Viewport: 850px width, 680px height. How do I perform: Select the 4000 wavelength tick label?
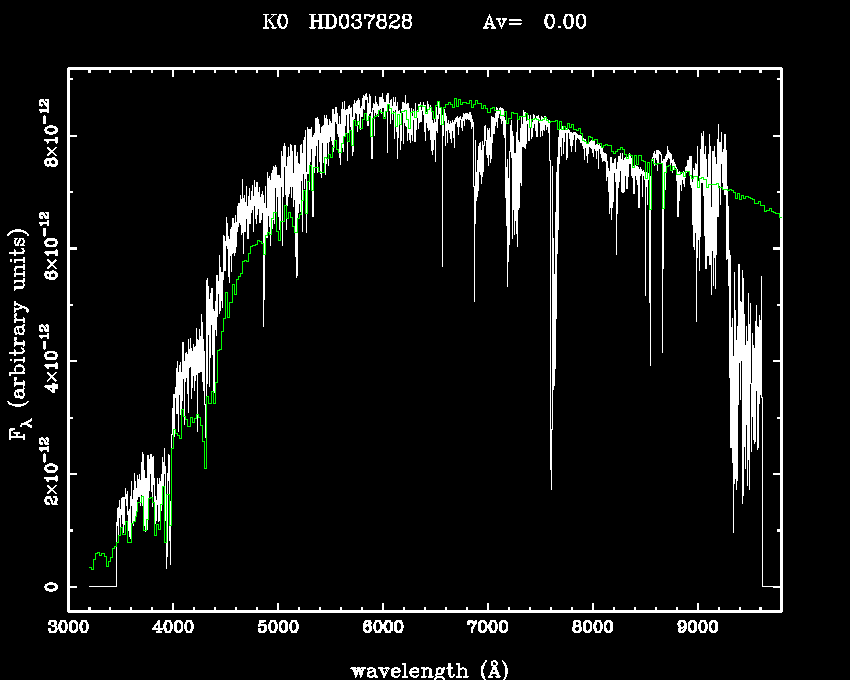pyautogui.click(x=173, y=630)
